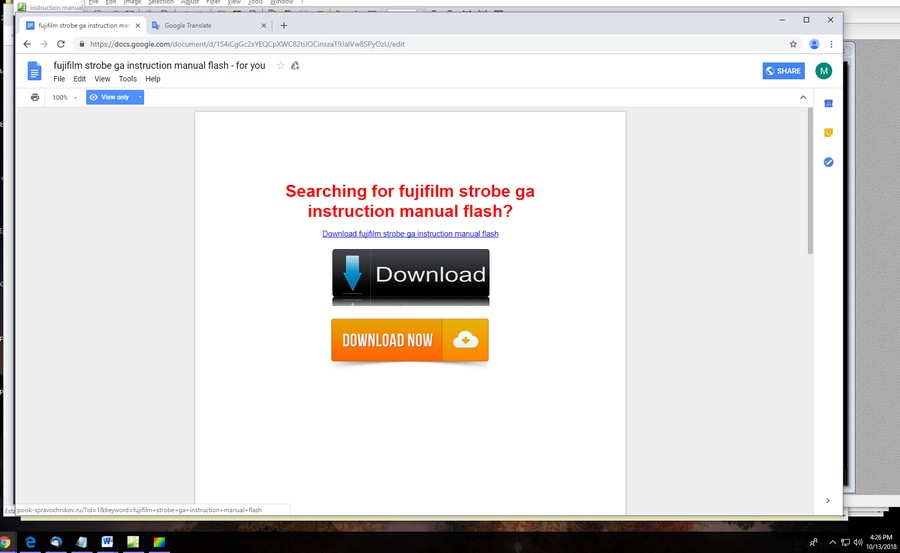The height and width of the screenshot is (553, 900).
Task: Open the File menu in Docs
Action: tap(59, 79)
